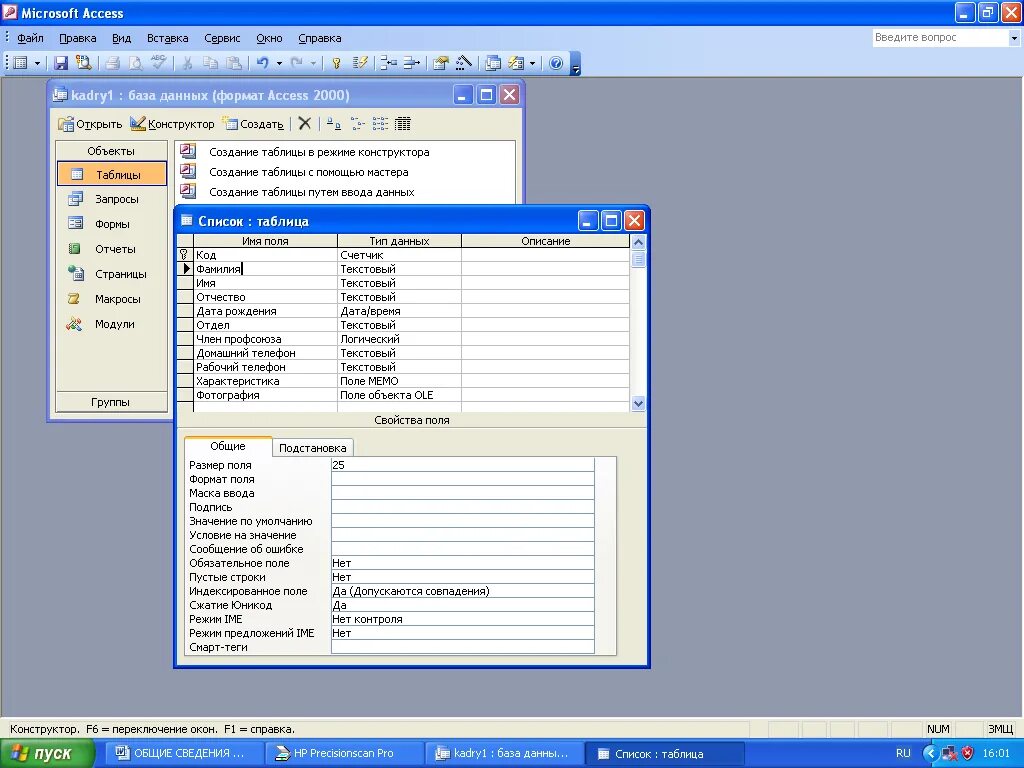Click the File Search toolbar icon
Viewport: 1024px width, 768px height.
coord(84,63)
